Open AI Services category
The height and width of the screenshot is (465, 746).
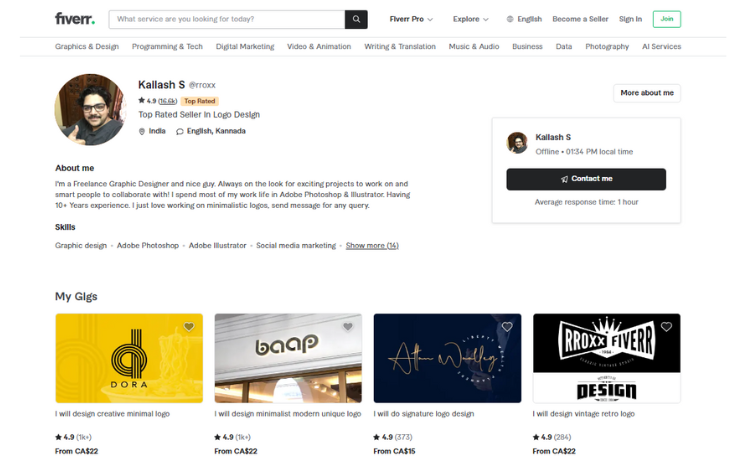(661, 47)
